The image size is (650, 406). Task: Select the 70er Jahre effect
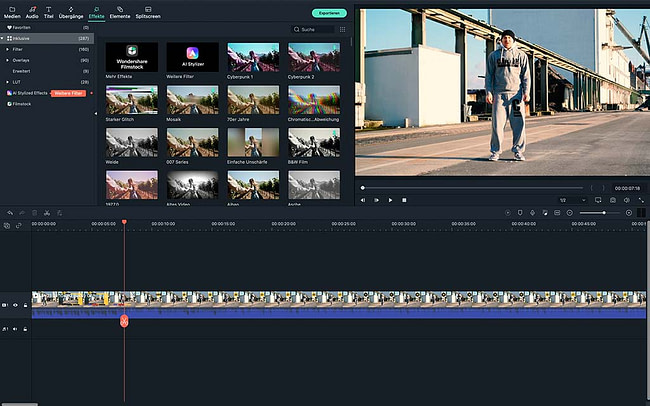253,100
